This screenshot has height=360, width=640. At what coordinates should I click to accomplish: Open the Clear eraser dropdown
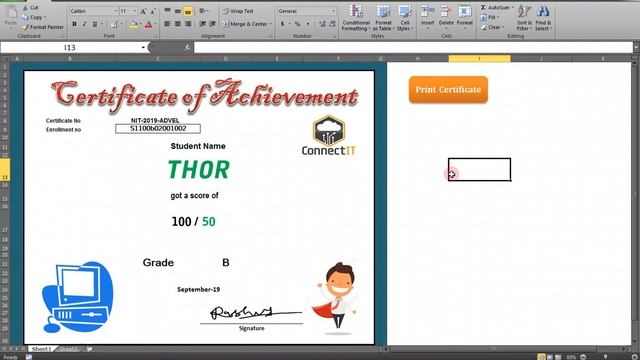point(492,27)
